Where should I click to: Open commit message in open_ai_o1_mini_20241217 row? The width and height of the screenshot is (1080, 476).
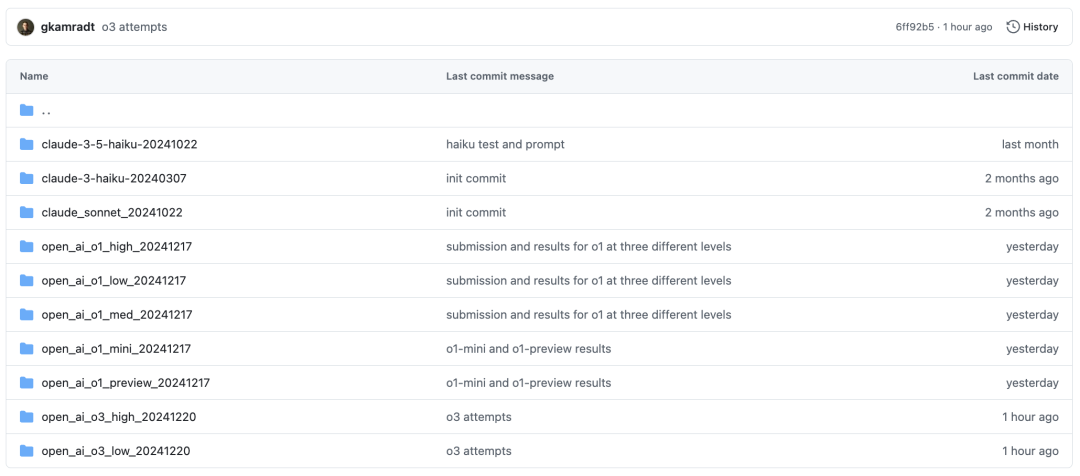528,349
